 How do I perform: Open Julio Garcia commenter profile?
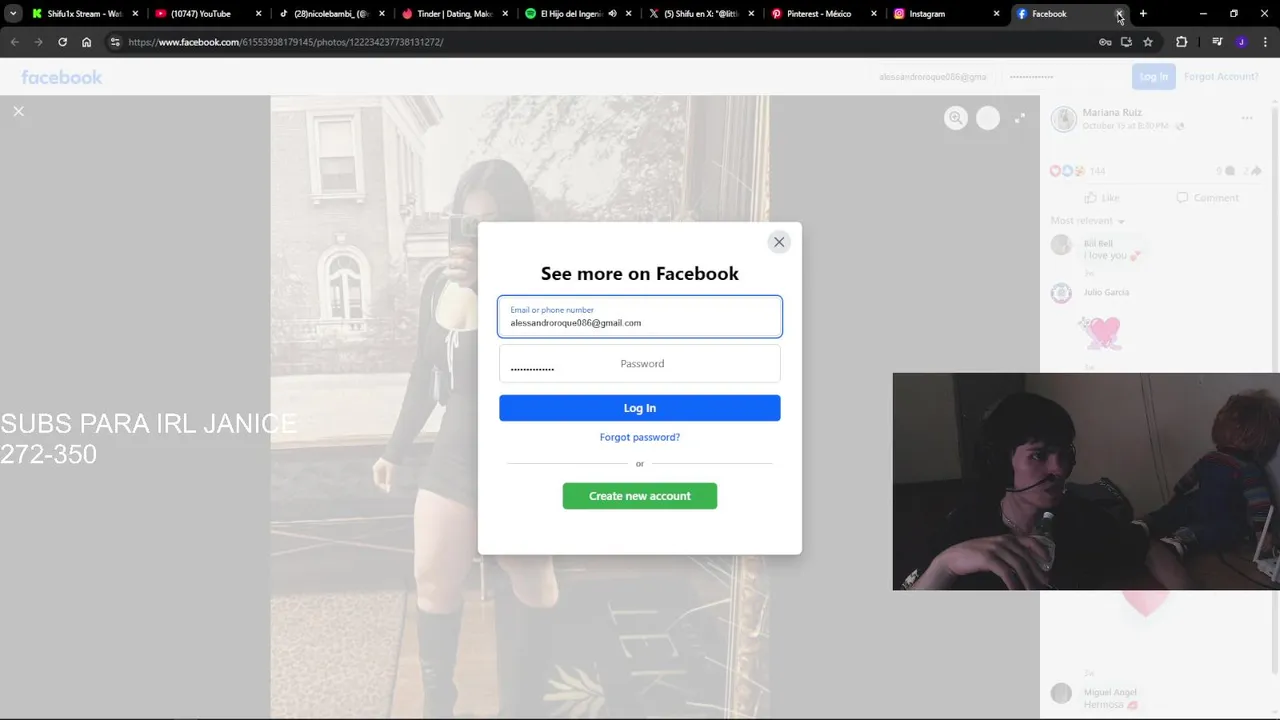[x=1106, y=292]
